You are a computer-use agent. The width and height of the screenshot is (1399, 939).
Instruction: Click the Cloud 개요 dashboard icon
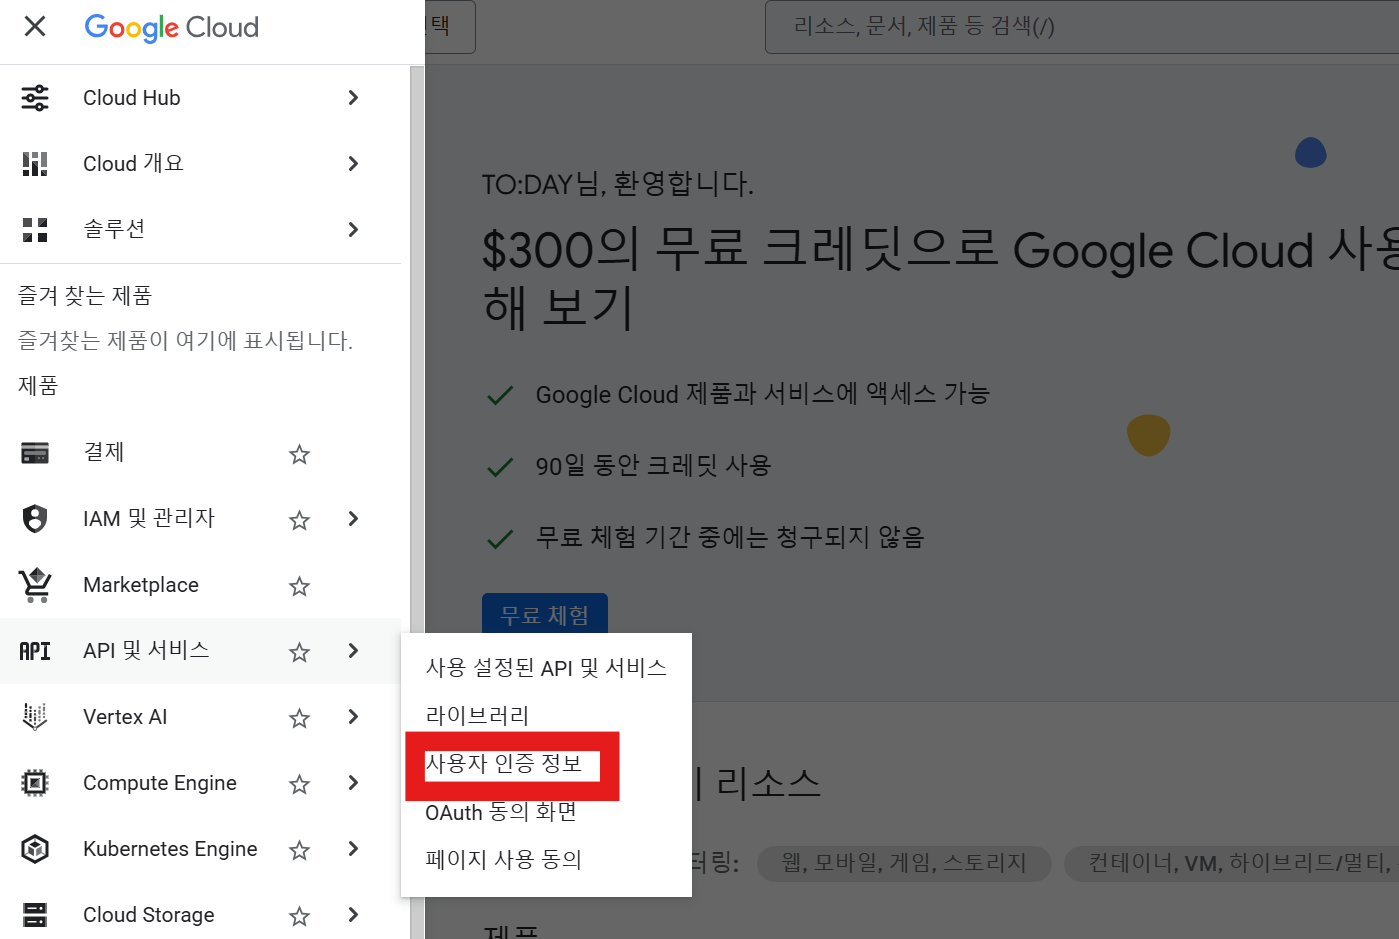35,164
